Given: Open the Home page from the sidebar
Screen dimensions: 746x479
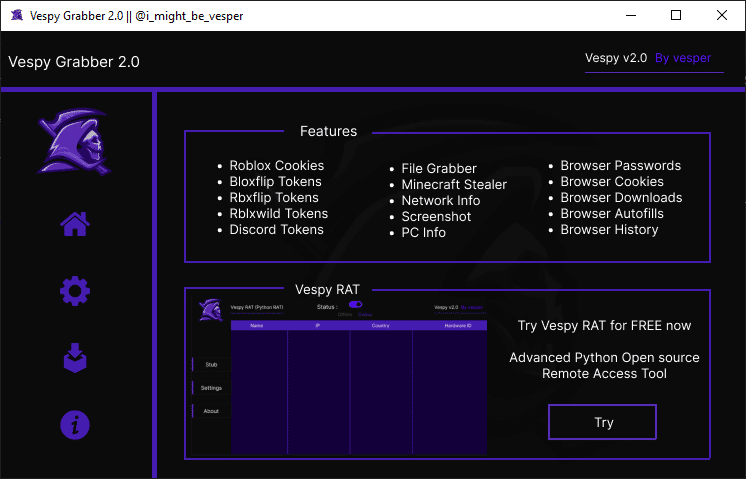Looking at the screenshot, I should [x=75, y=224].
